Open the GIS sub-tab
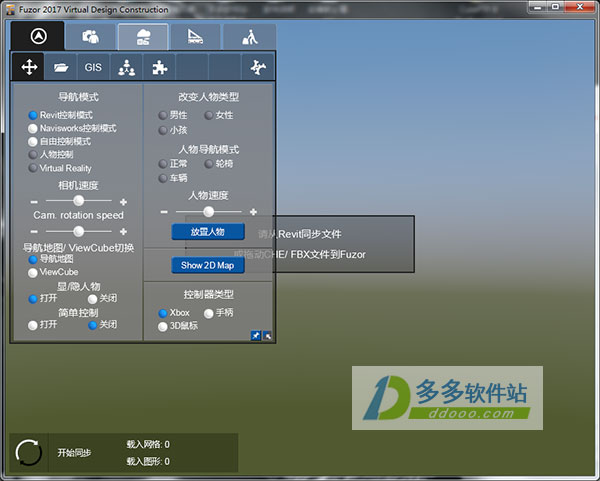The height and width of the screenshot is (481, 600). (93, 67)
